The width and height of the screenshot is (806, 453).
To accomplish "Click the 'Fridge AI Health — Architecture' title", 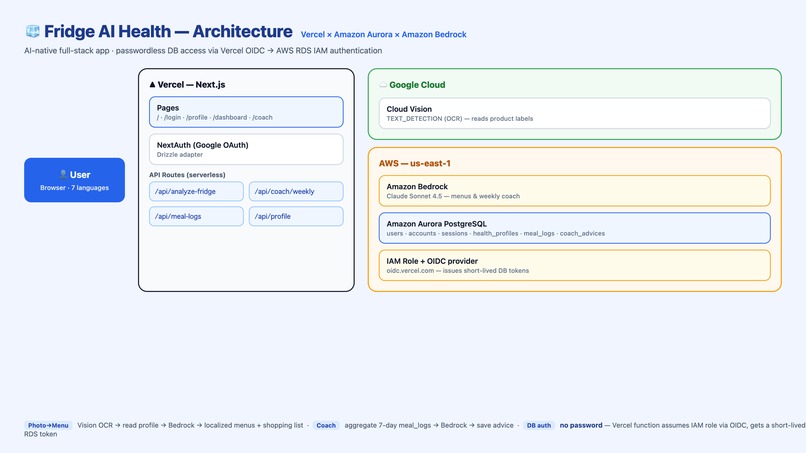I will click(168, 31).
